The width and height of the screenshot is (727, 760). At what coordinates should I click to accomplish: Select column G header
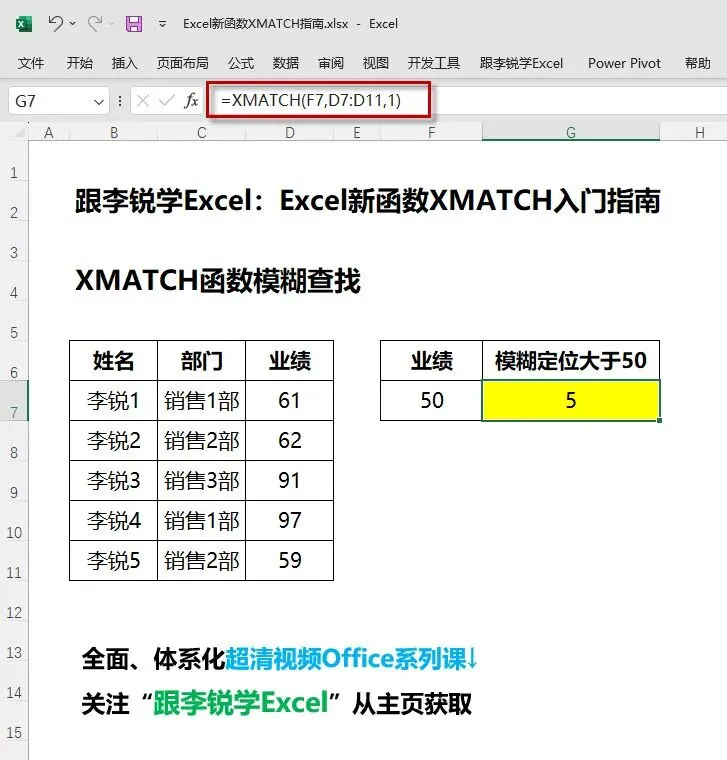click(x=571, y=132)
